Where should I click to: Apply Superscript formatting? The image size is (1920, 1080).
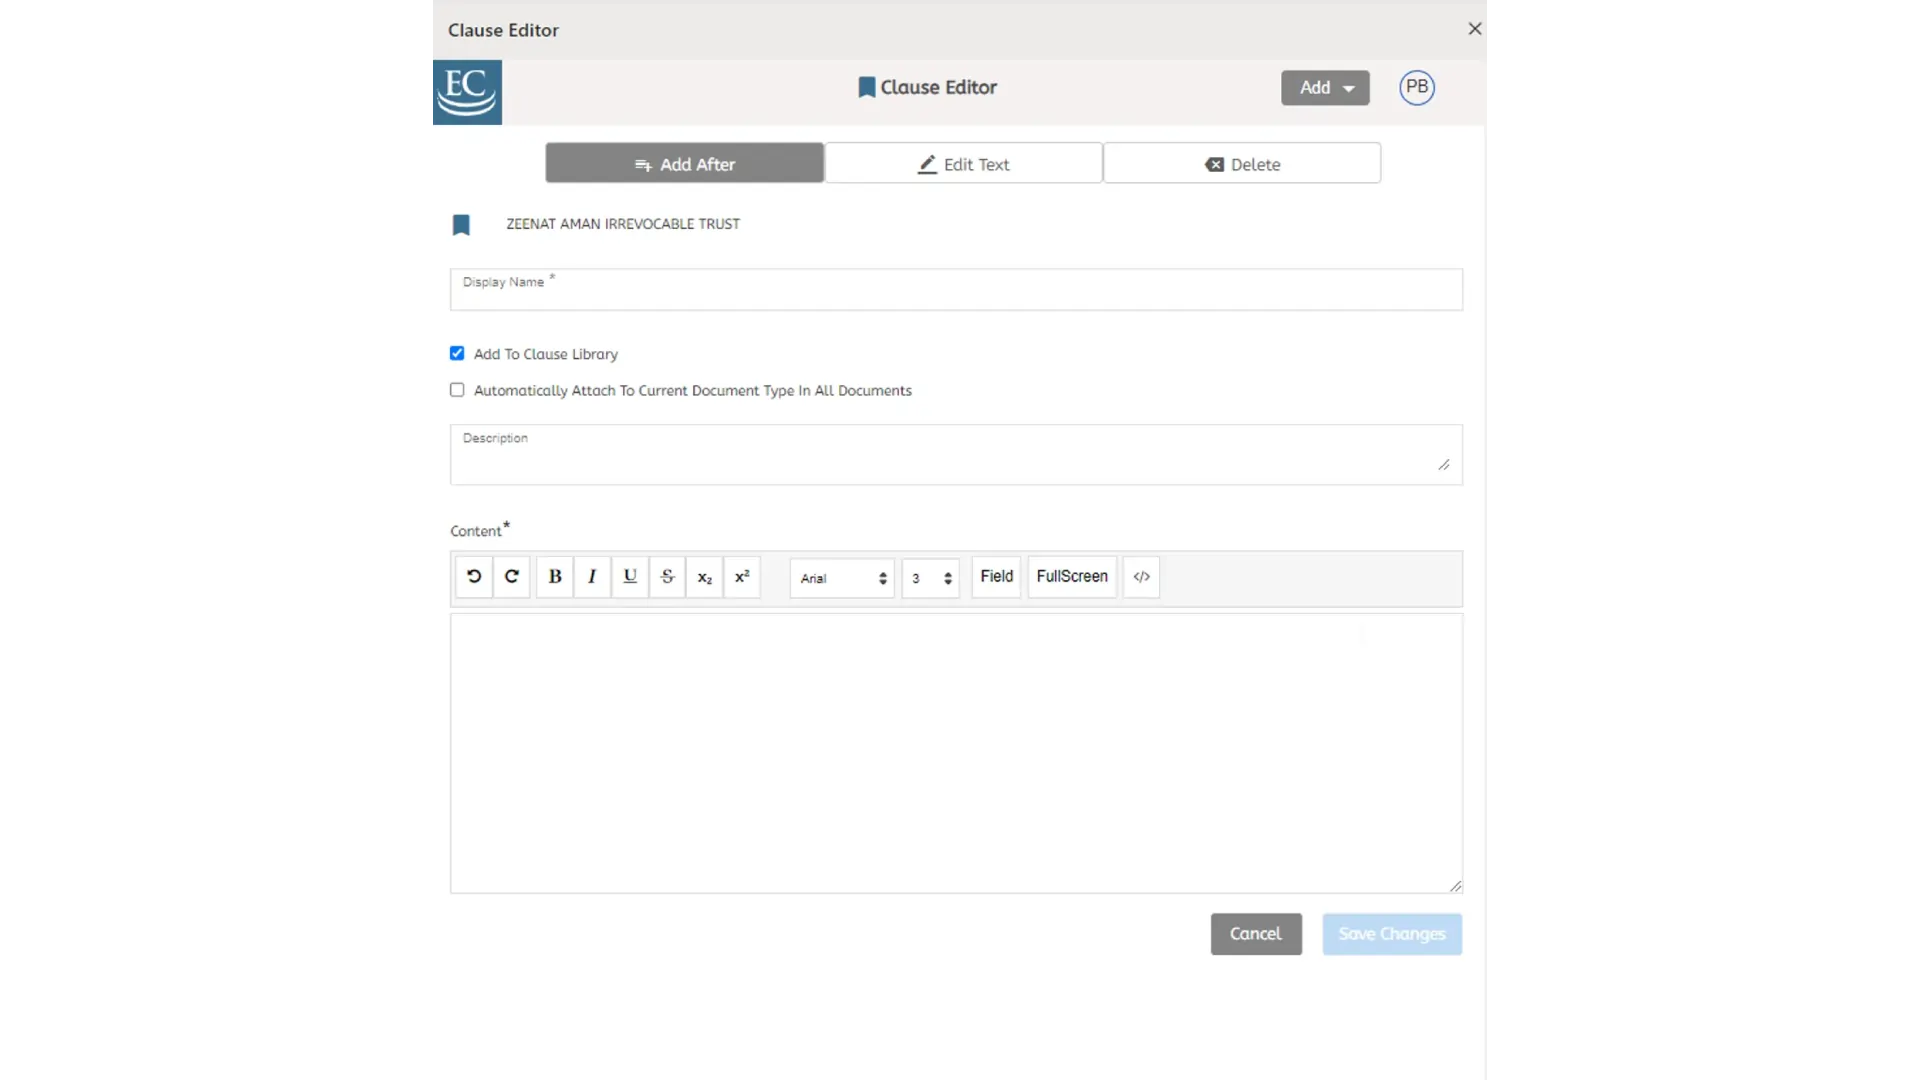click(x=742, y=577)
